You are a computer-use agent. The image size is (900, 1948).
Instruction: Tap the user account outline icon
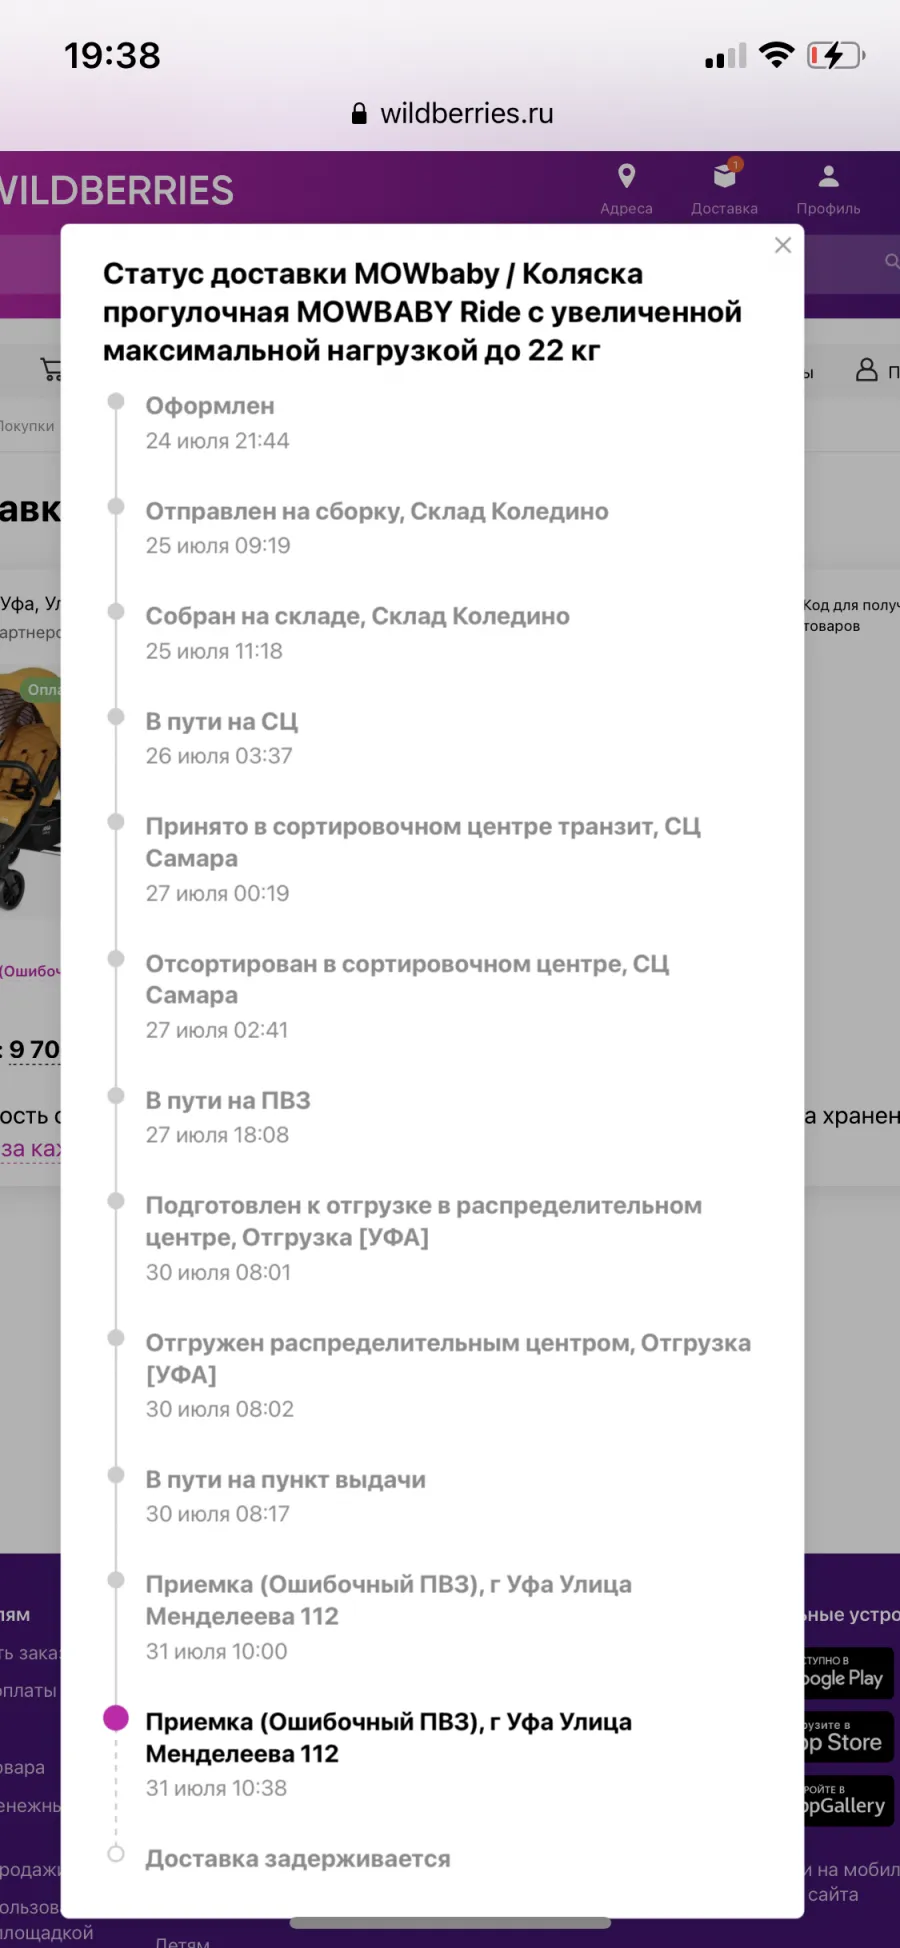click(x=867, y=370)
